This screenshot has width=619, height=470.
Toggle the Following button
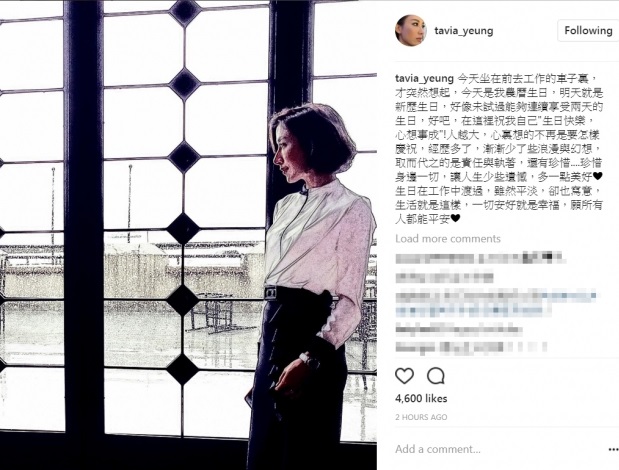[588, 30]
